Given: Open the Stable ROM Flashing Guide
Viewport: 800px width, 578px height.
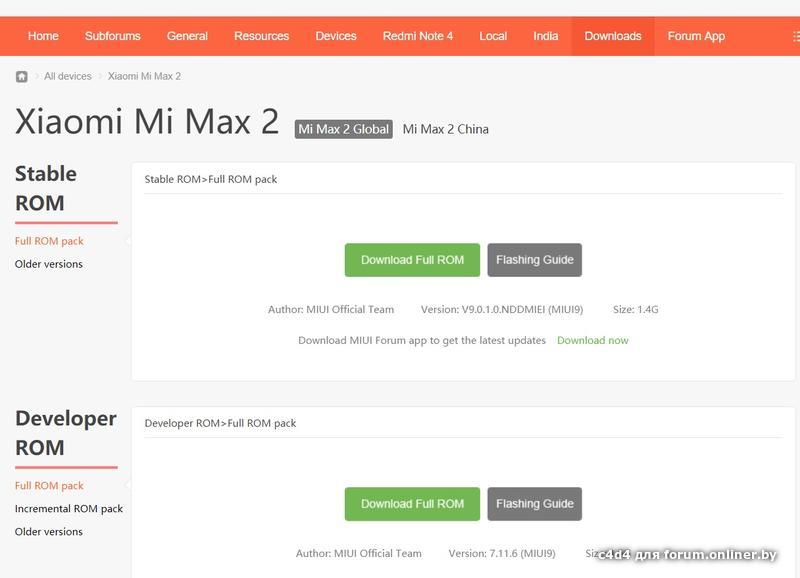Looking at the screenshot, I should point(535,260).
